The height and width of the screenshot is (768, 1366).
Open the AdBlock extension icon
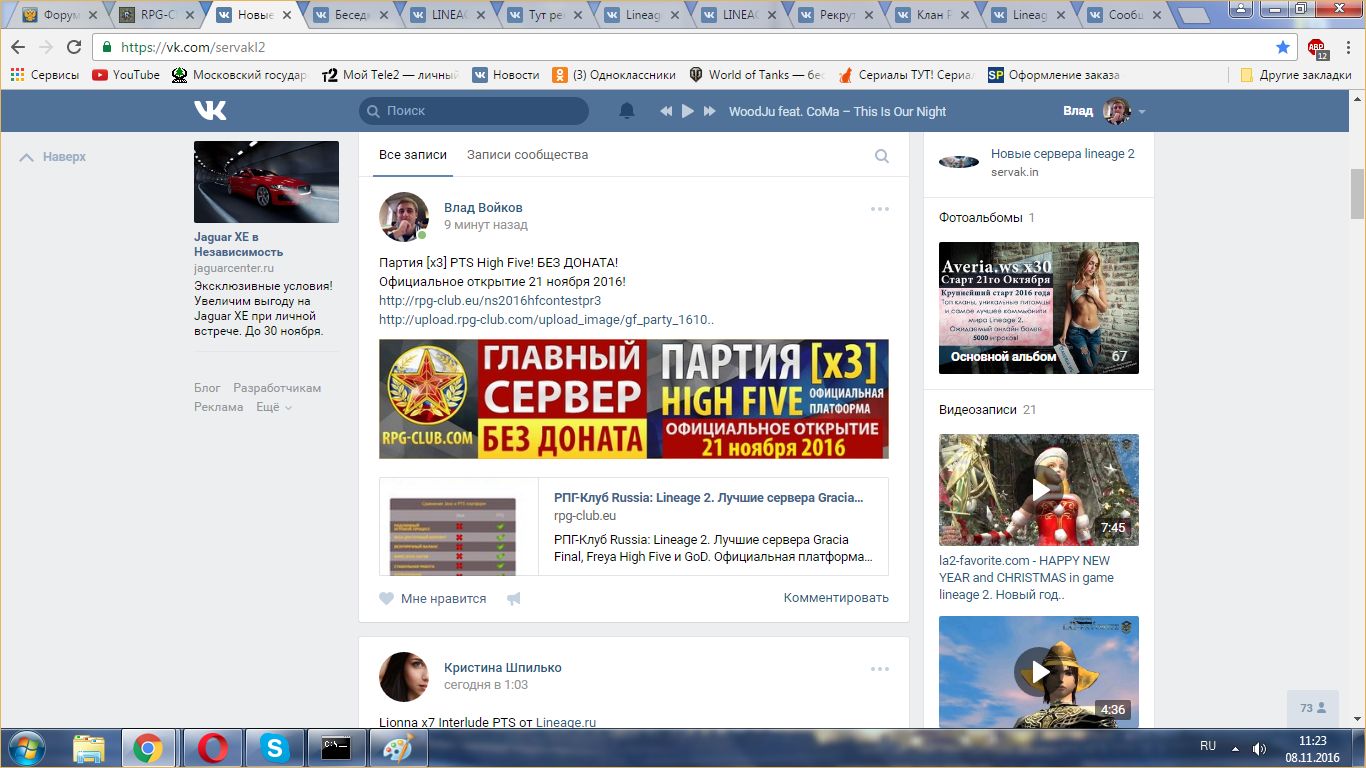[1316, 47]
